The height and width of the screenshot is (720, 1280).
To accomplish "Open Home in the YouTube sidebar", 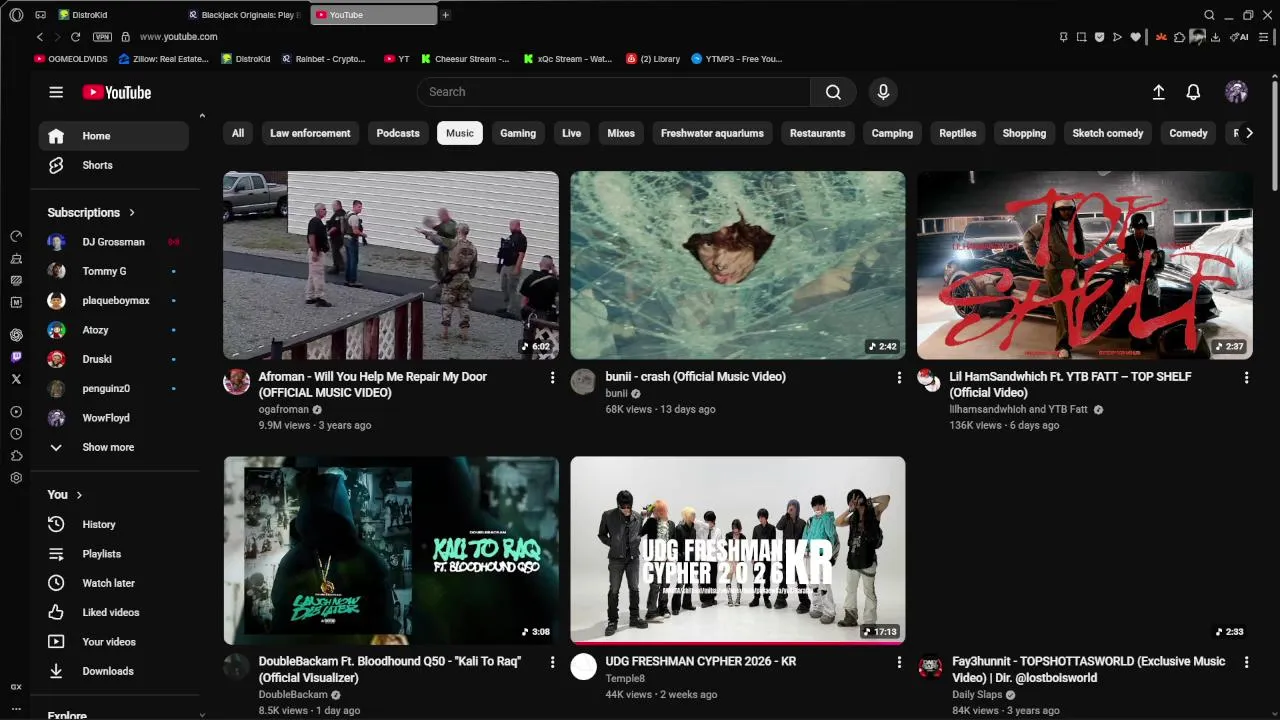I will (113, 136).
